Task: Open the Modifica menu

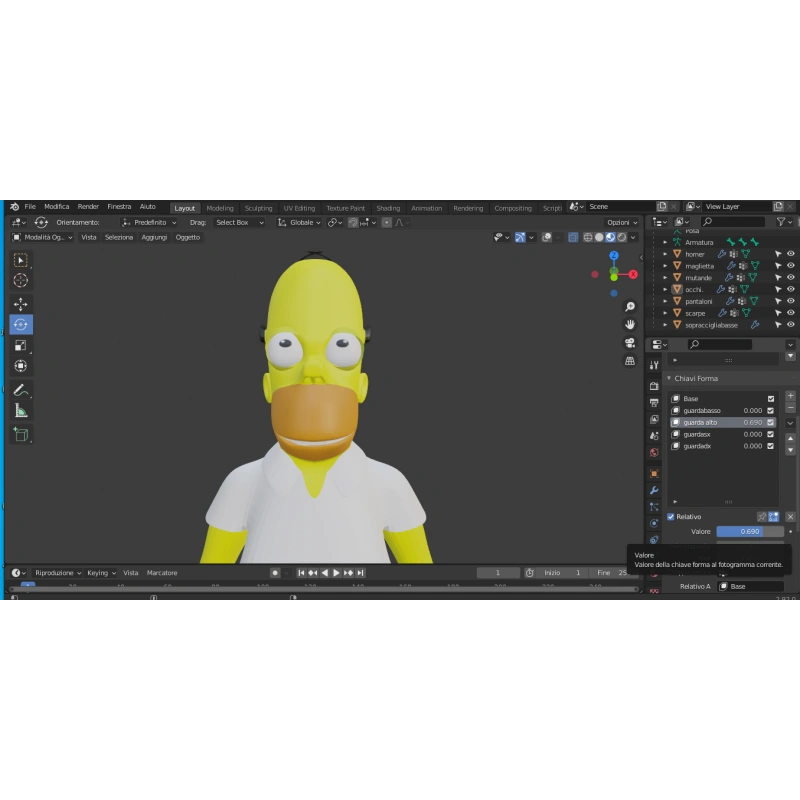Action: point(57,207)
